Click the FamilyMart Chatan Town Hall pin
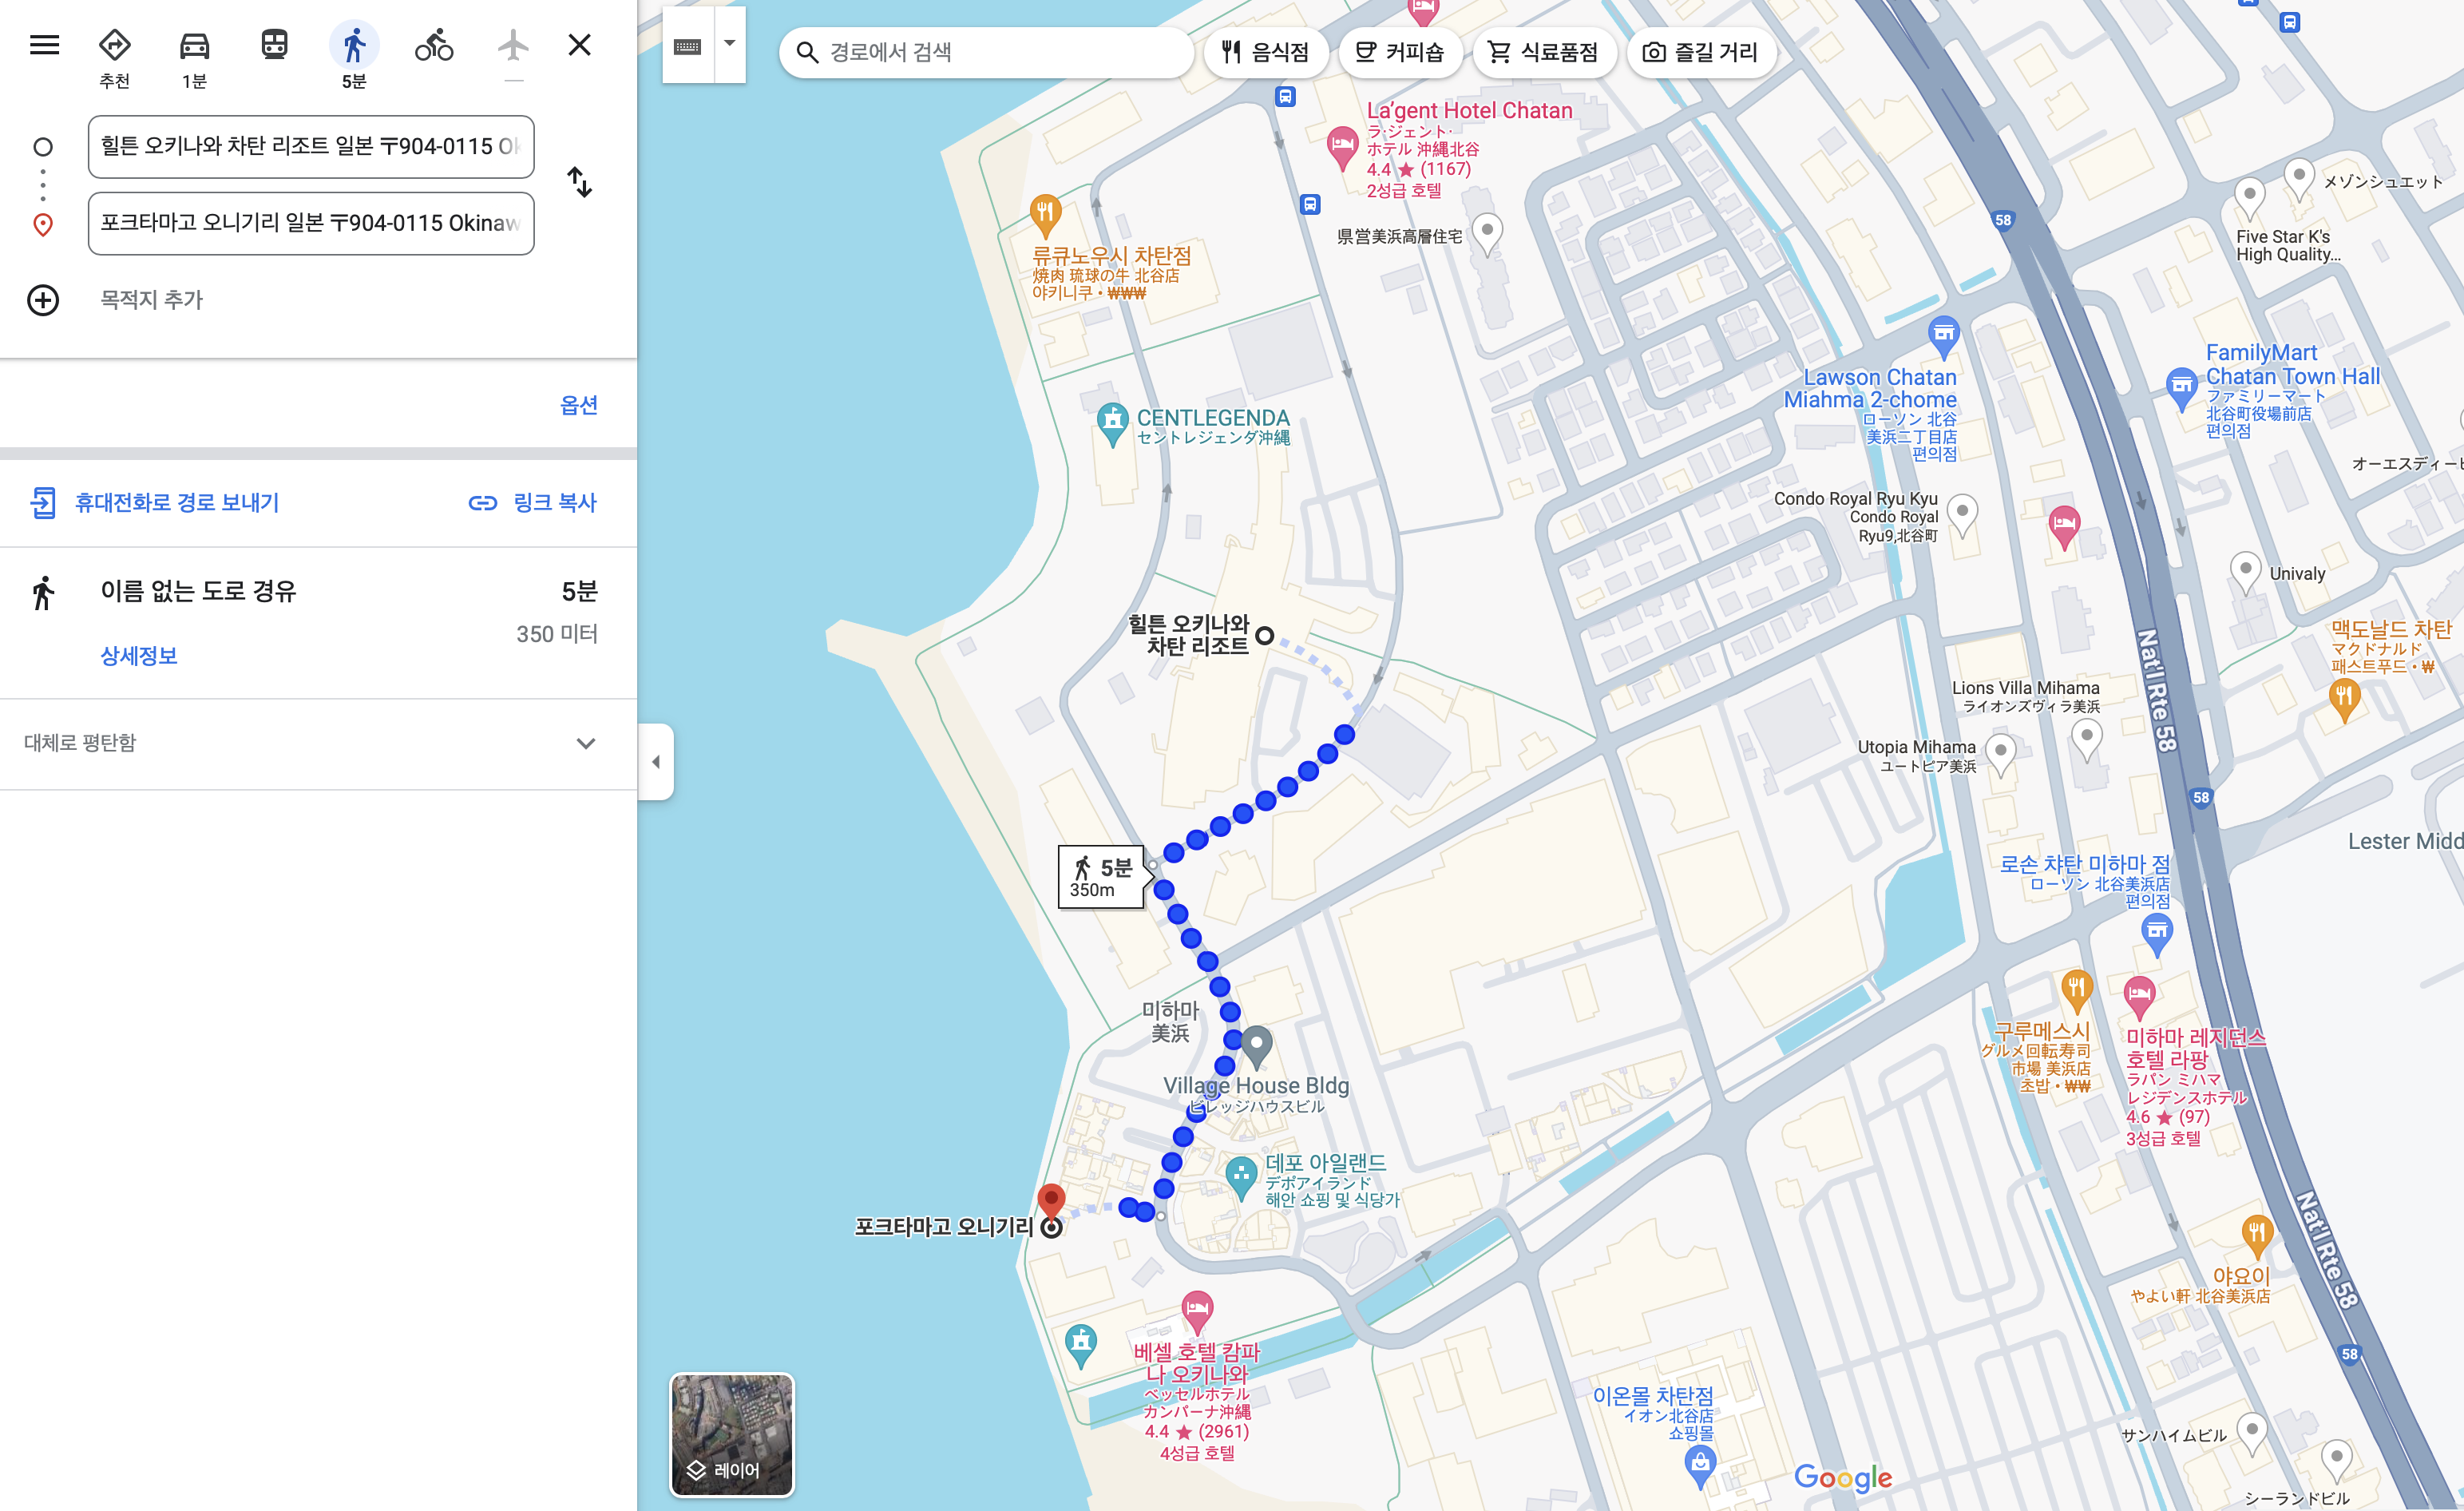This screenshot has width=2464, height=1511. pos(2181,387)
